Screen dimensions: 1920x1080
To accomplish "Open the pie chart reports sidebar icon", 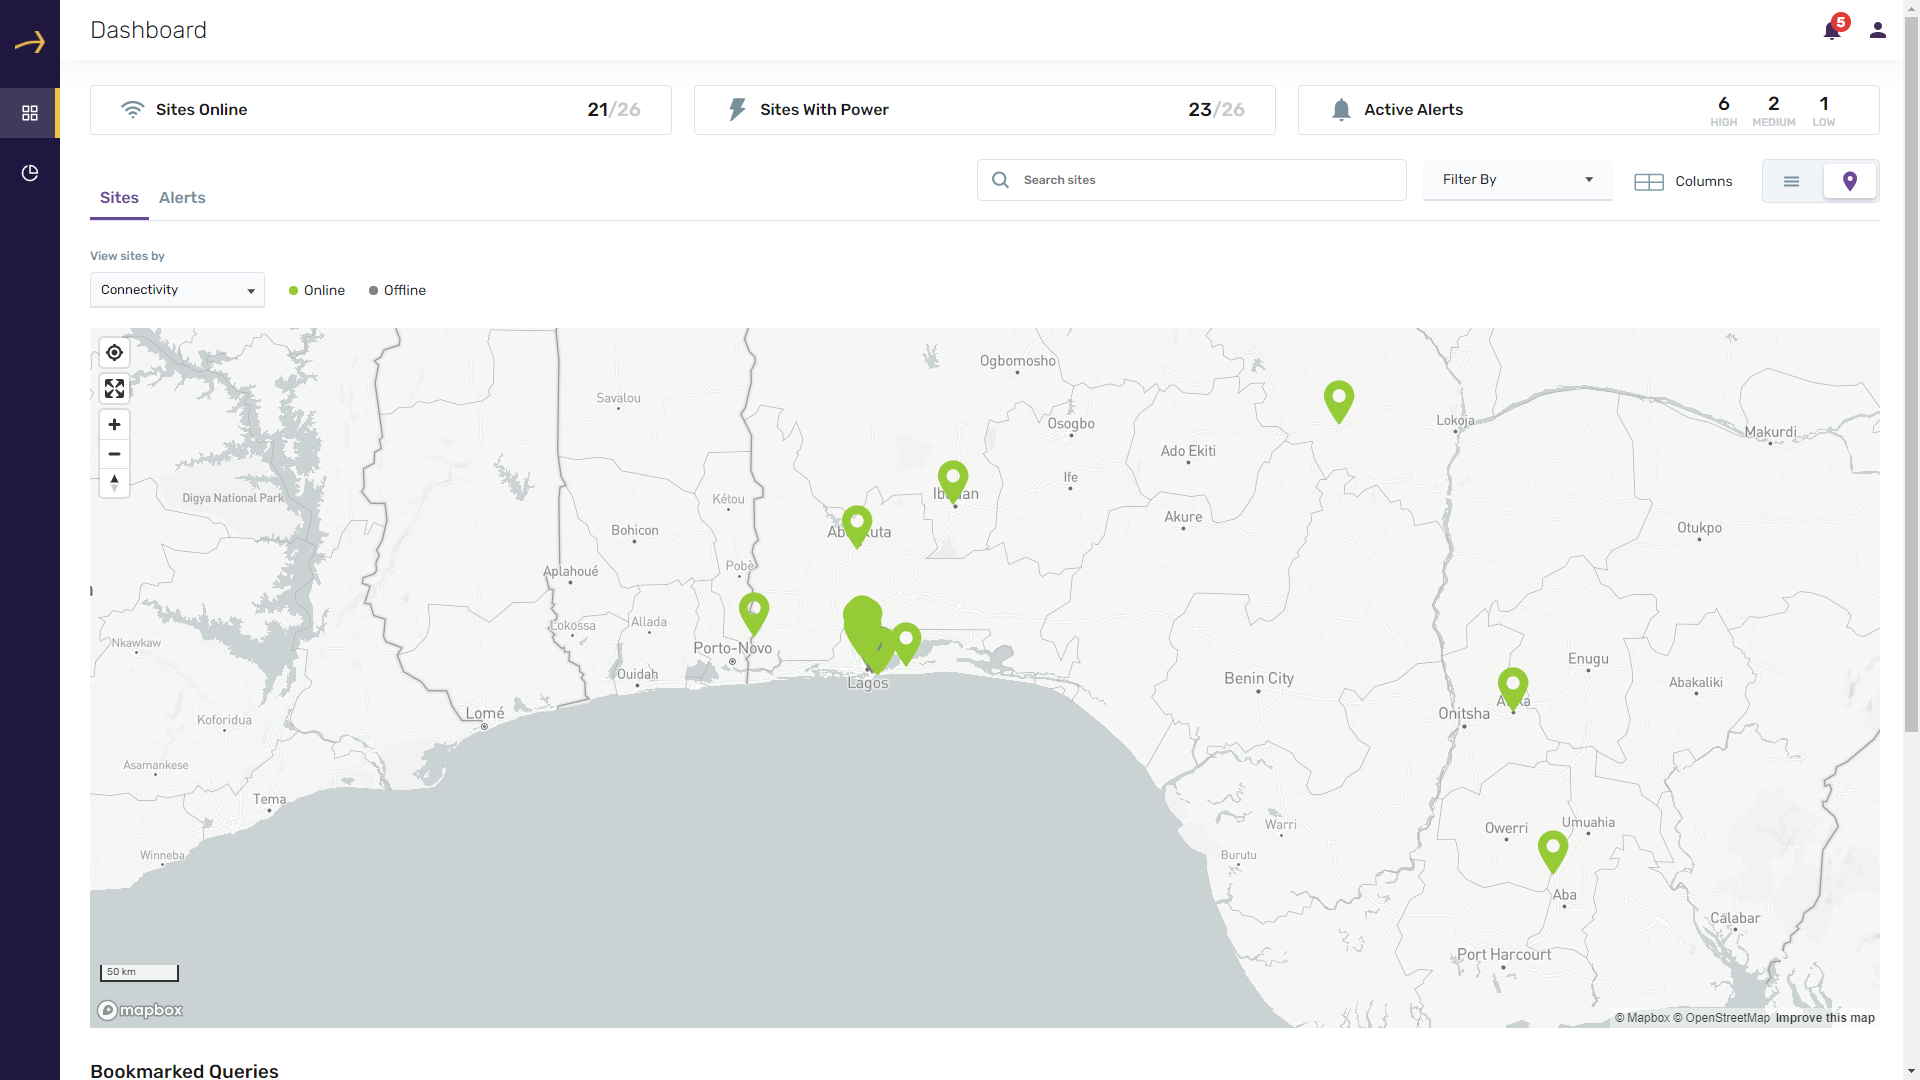I will [30, 173].
